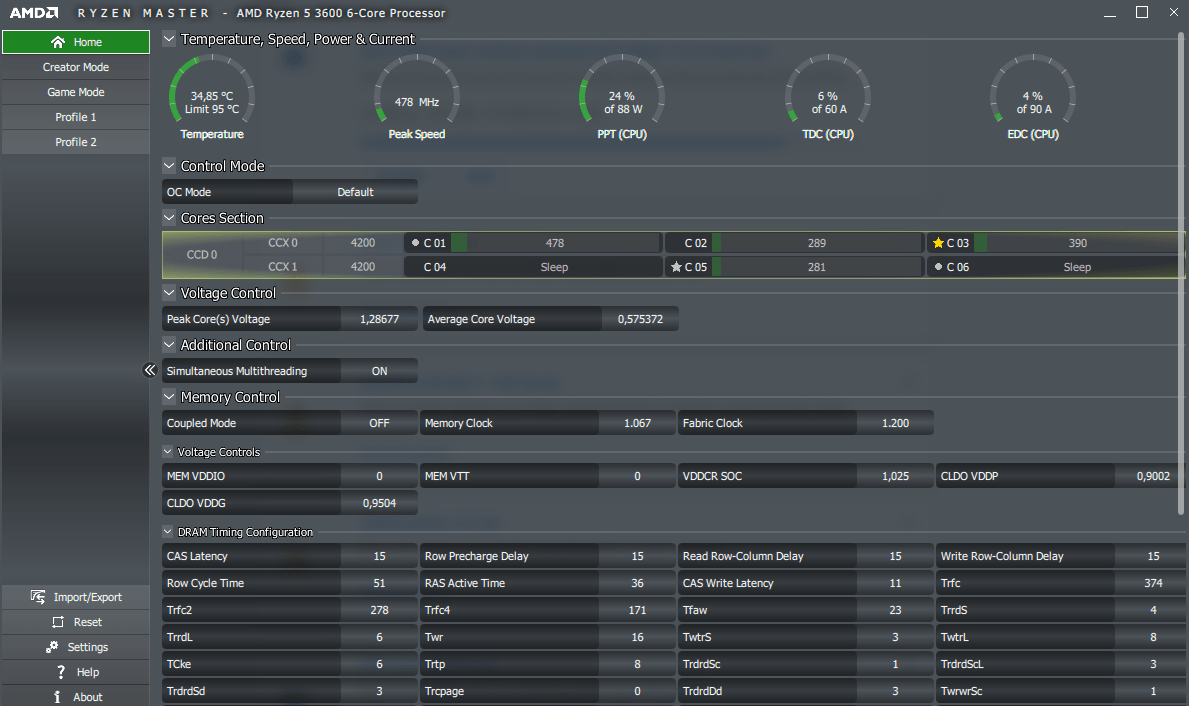
Task: Collapse Voltage Controls subsection
Action: (x=168, y=452)
